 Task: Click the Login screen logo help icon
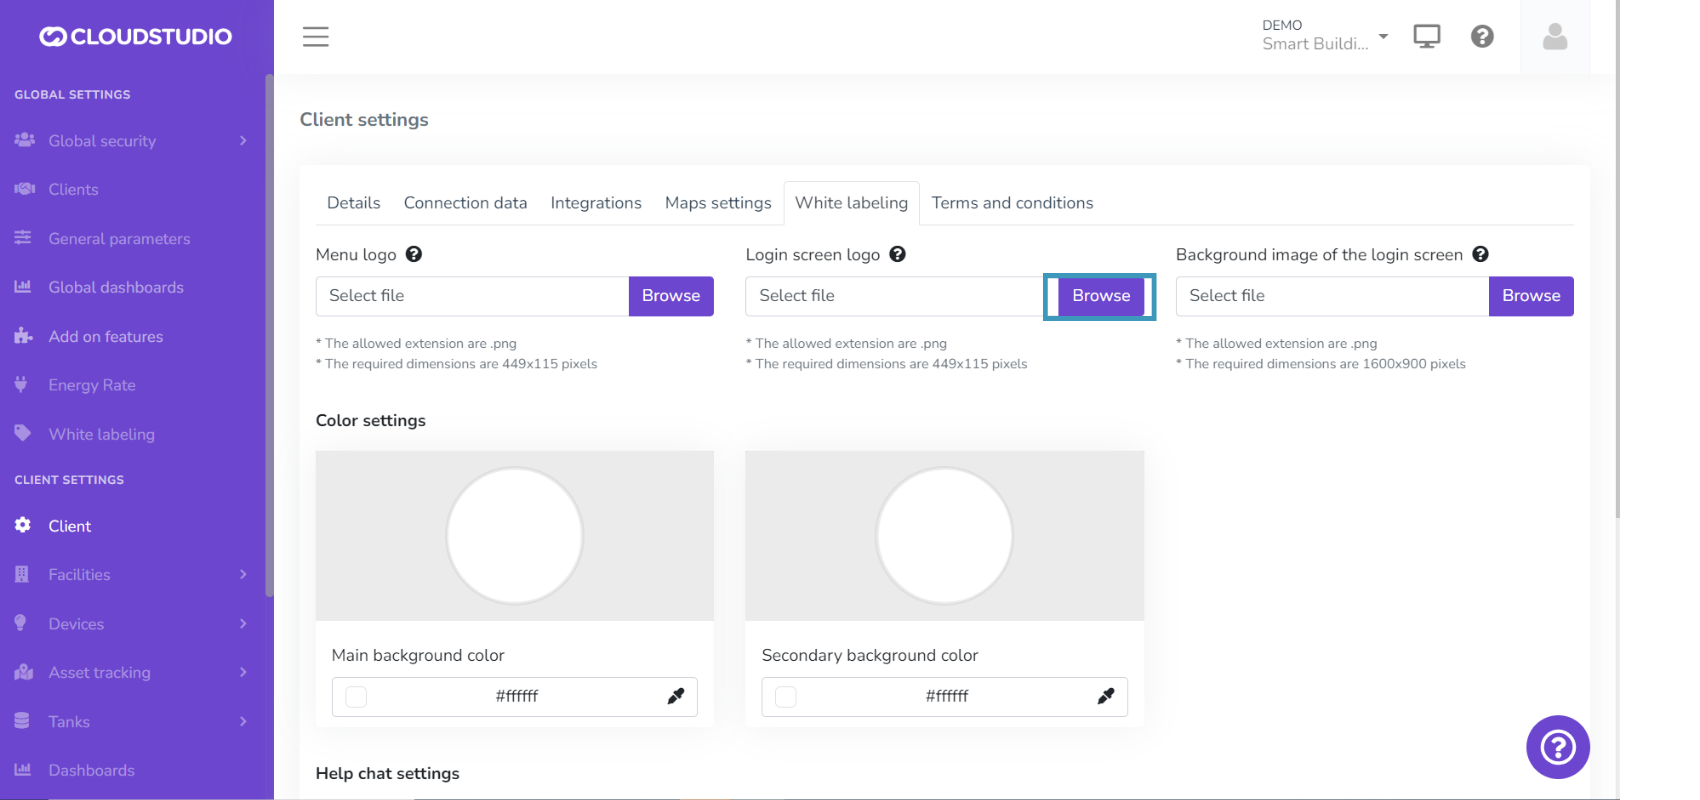tap(898, 255)
